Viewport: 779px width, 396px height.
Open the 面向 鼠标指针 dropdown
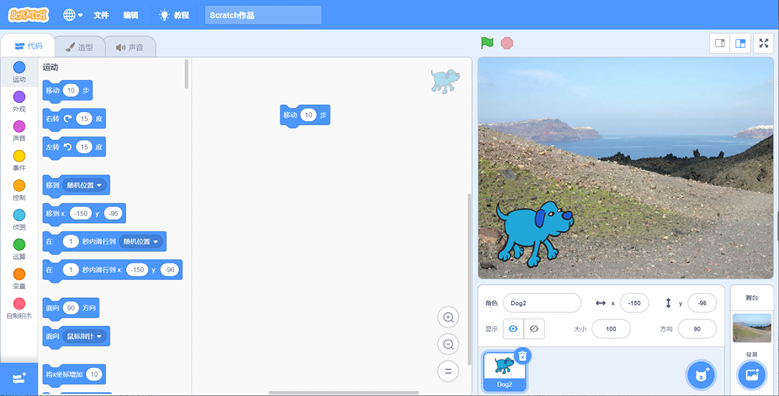pos(84,336)
